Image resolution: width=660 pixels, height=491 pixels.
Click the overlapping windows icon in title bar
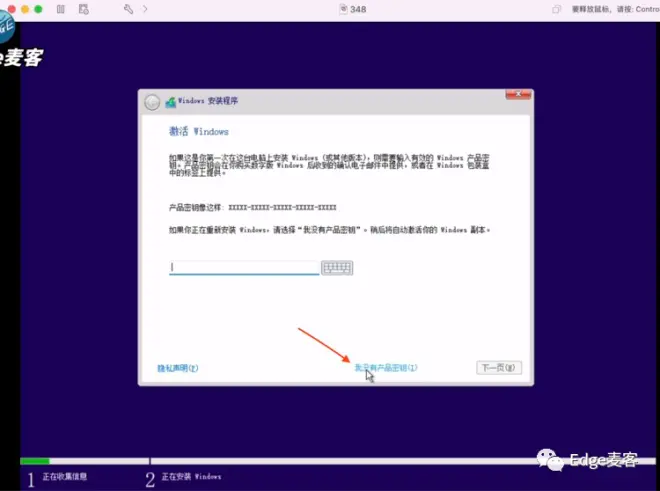click(x=556, y=9)
